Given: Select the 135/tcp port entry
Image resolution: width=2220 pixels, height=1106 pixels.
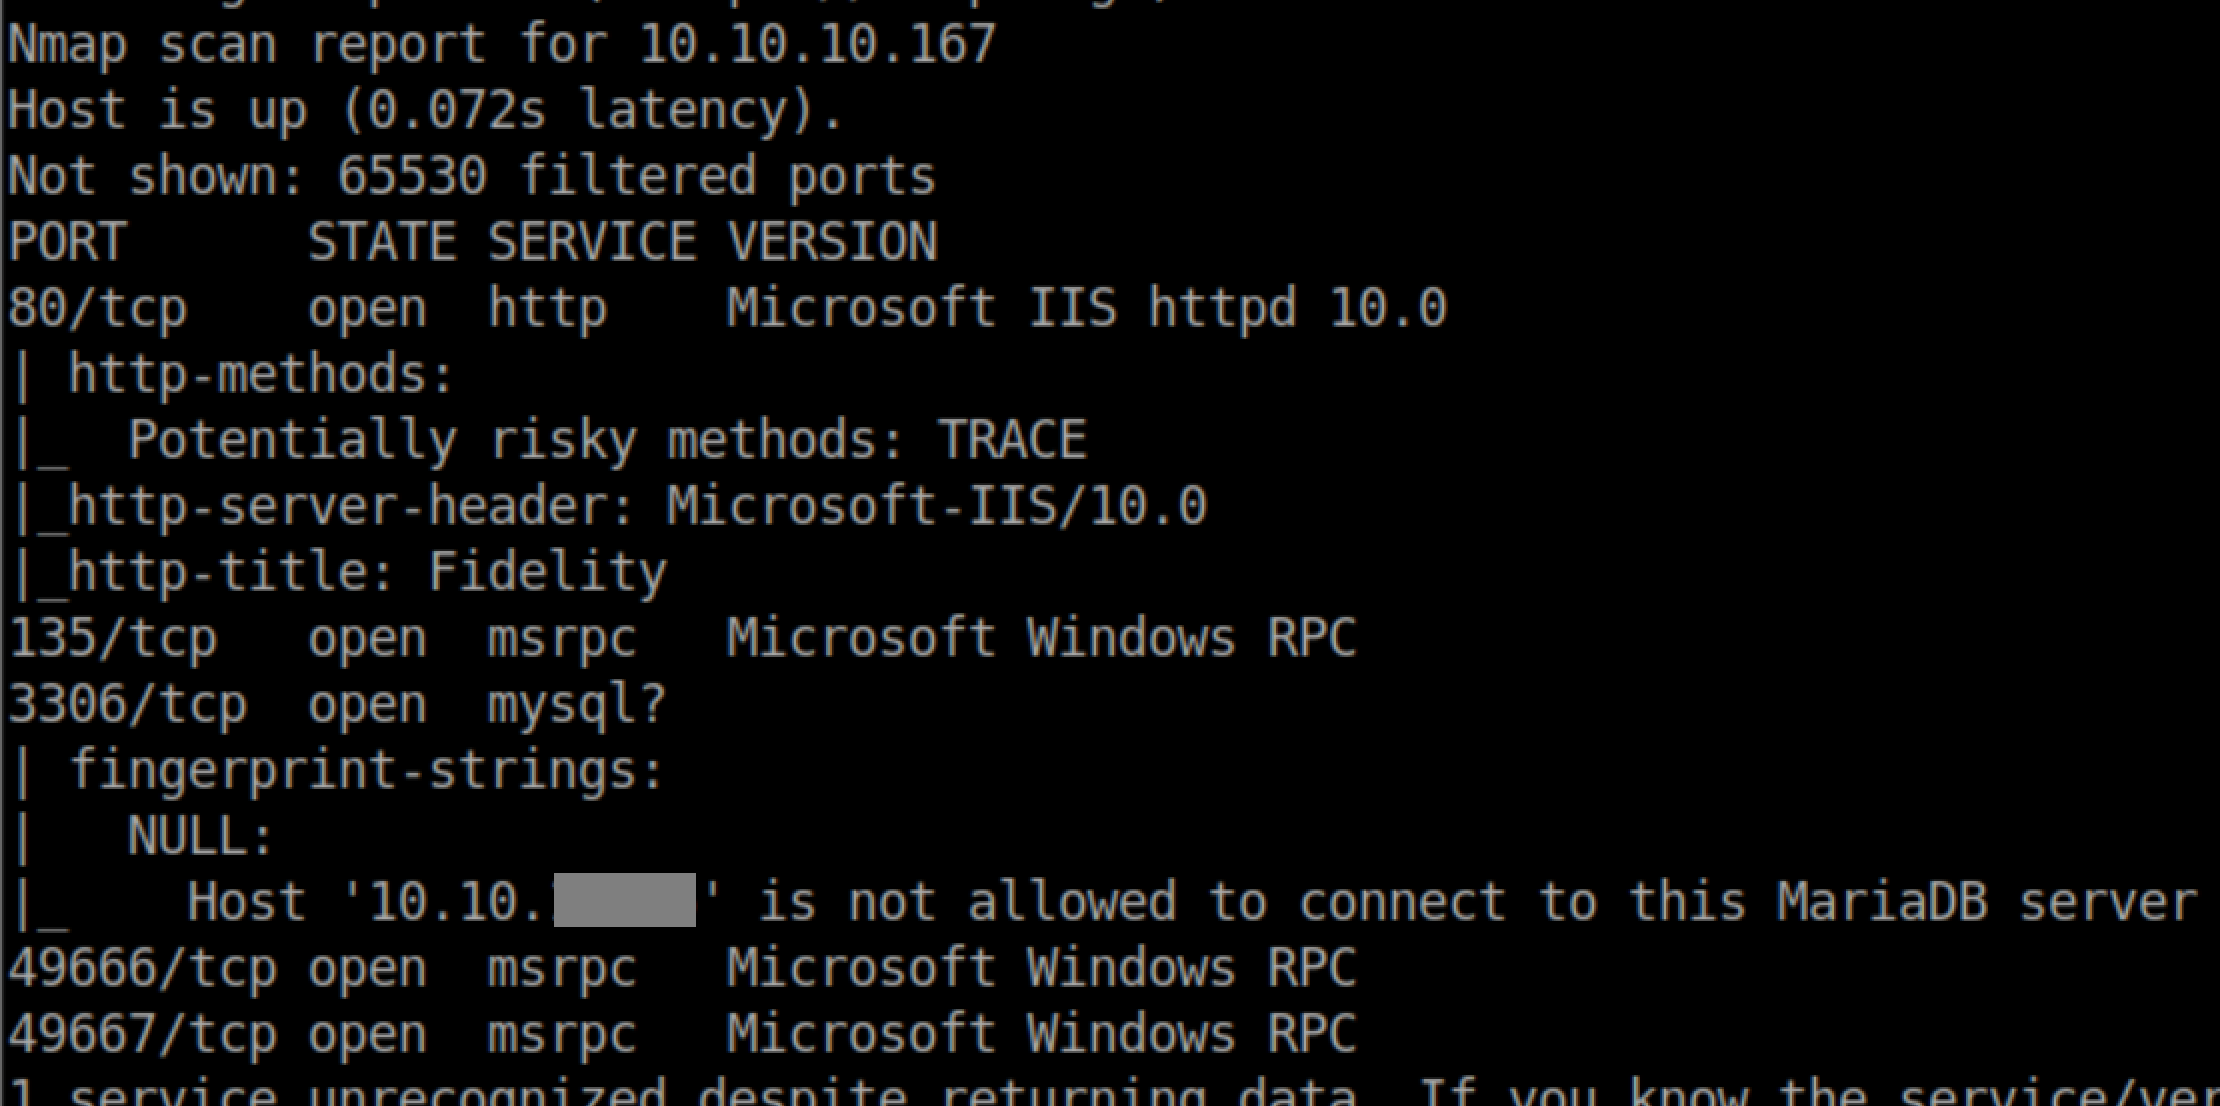Looking at the screenshot, I should point(112,638).
